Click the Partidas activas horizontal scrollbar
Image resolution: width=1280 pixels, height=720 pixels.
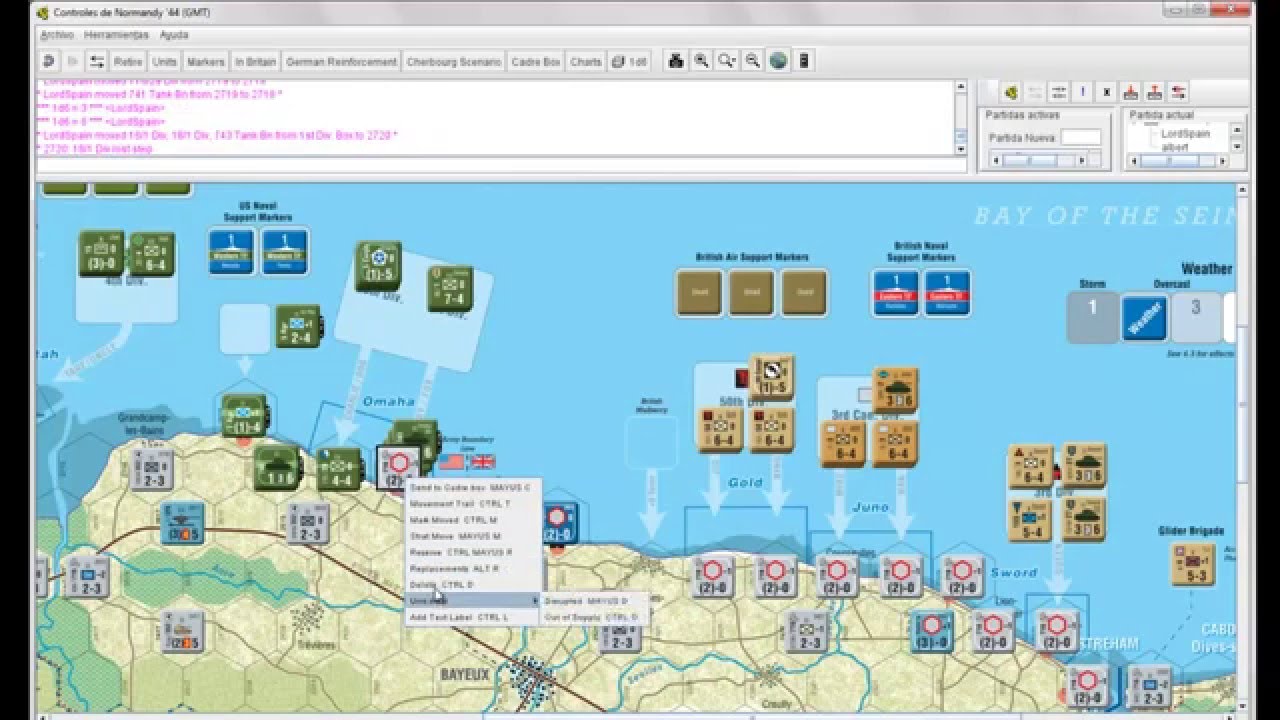pyautogui.click(x=1039, y=160)
